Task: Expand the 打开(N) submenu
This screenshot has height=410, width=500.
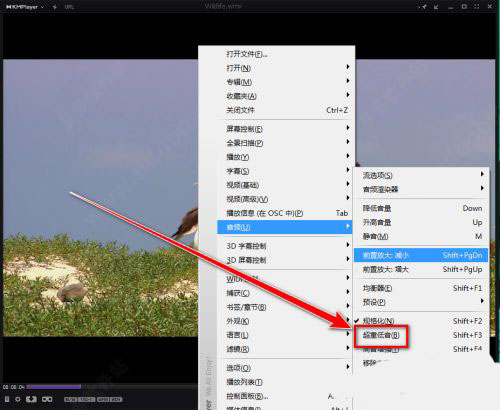Action: coord(286,68)
